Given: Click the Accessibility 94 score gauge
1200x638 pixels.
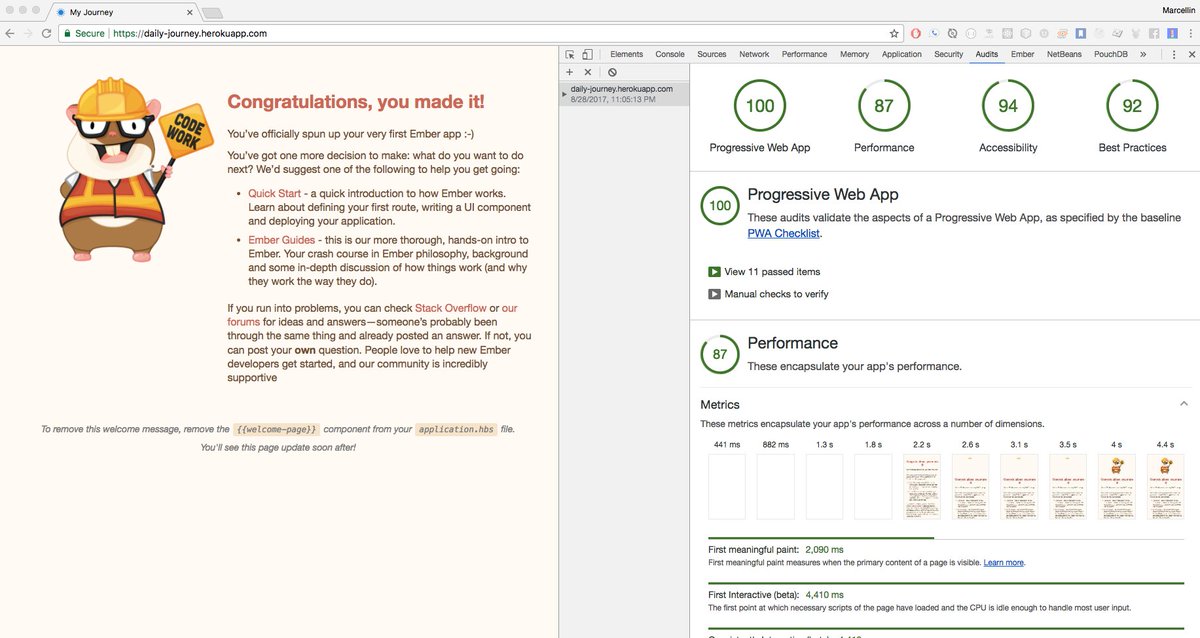Looking at the screenshot, I should pos(1008,106).
